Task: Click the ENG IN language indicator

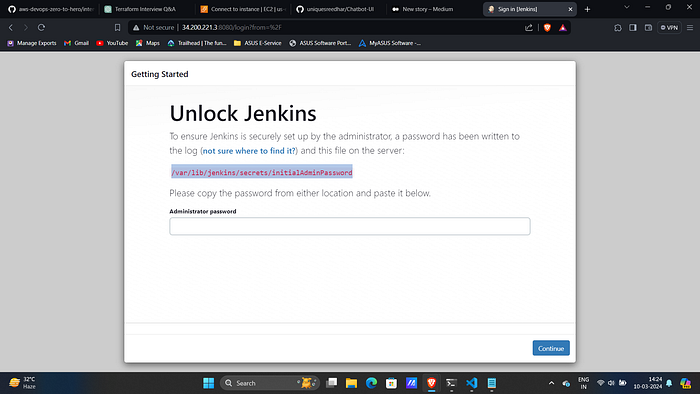Action: tap(583, 383)
